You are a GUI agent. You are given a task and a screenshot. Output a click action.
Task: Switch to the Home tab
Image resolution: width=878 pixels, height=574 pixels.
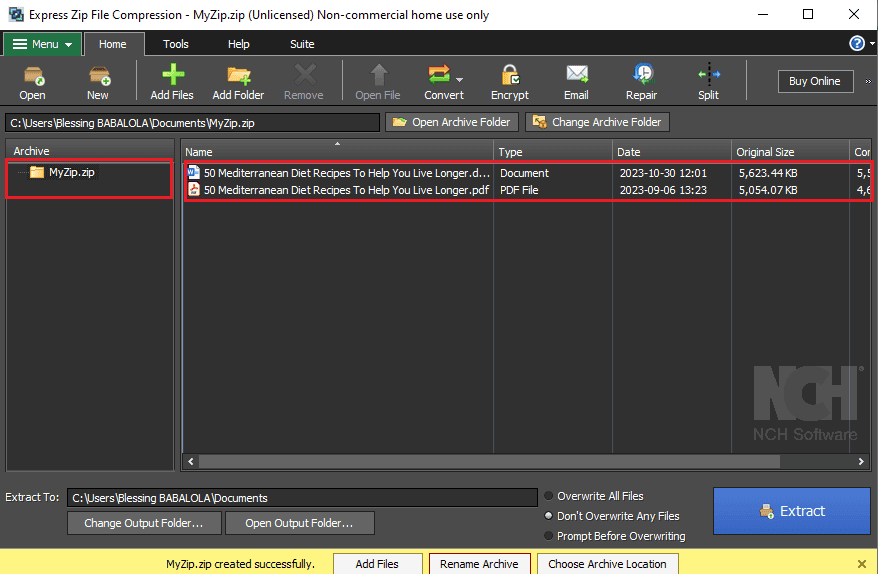(x=113, y=44)
